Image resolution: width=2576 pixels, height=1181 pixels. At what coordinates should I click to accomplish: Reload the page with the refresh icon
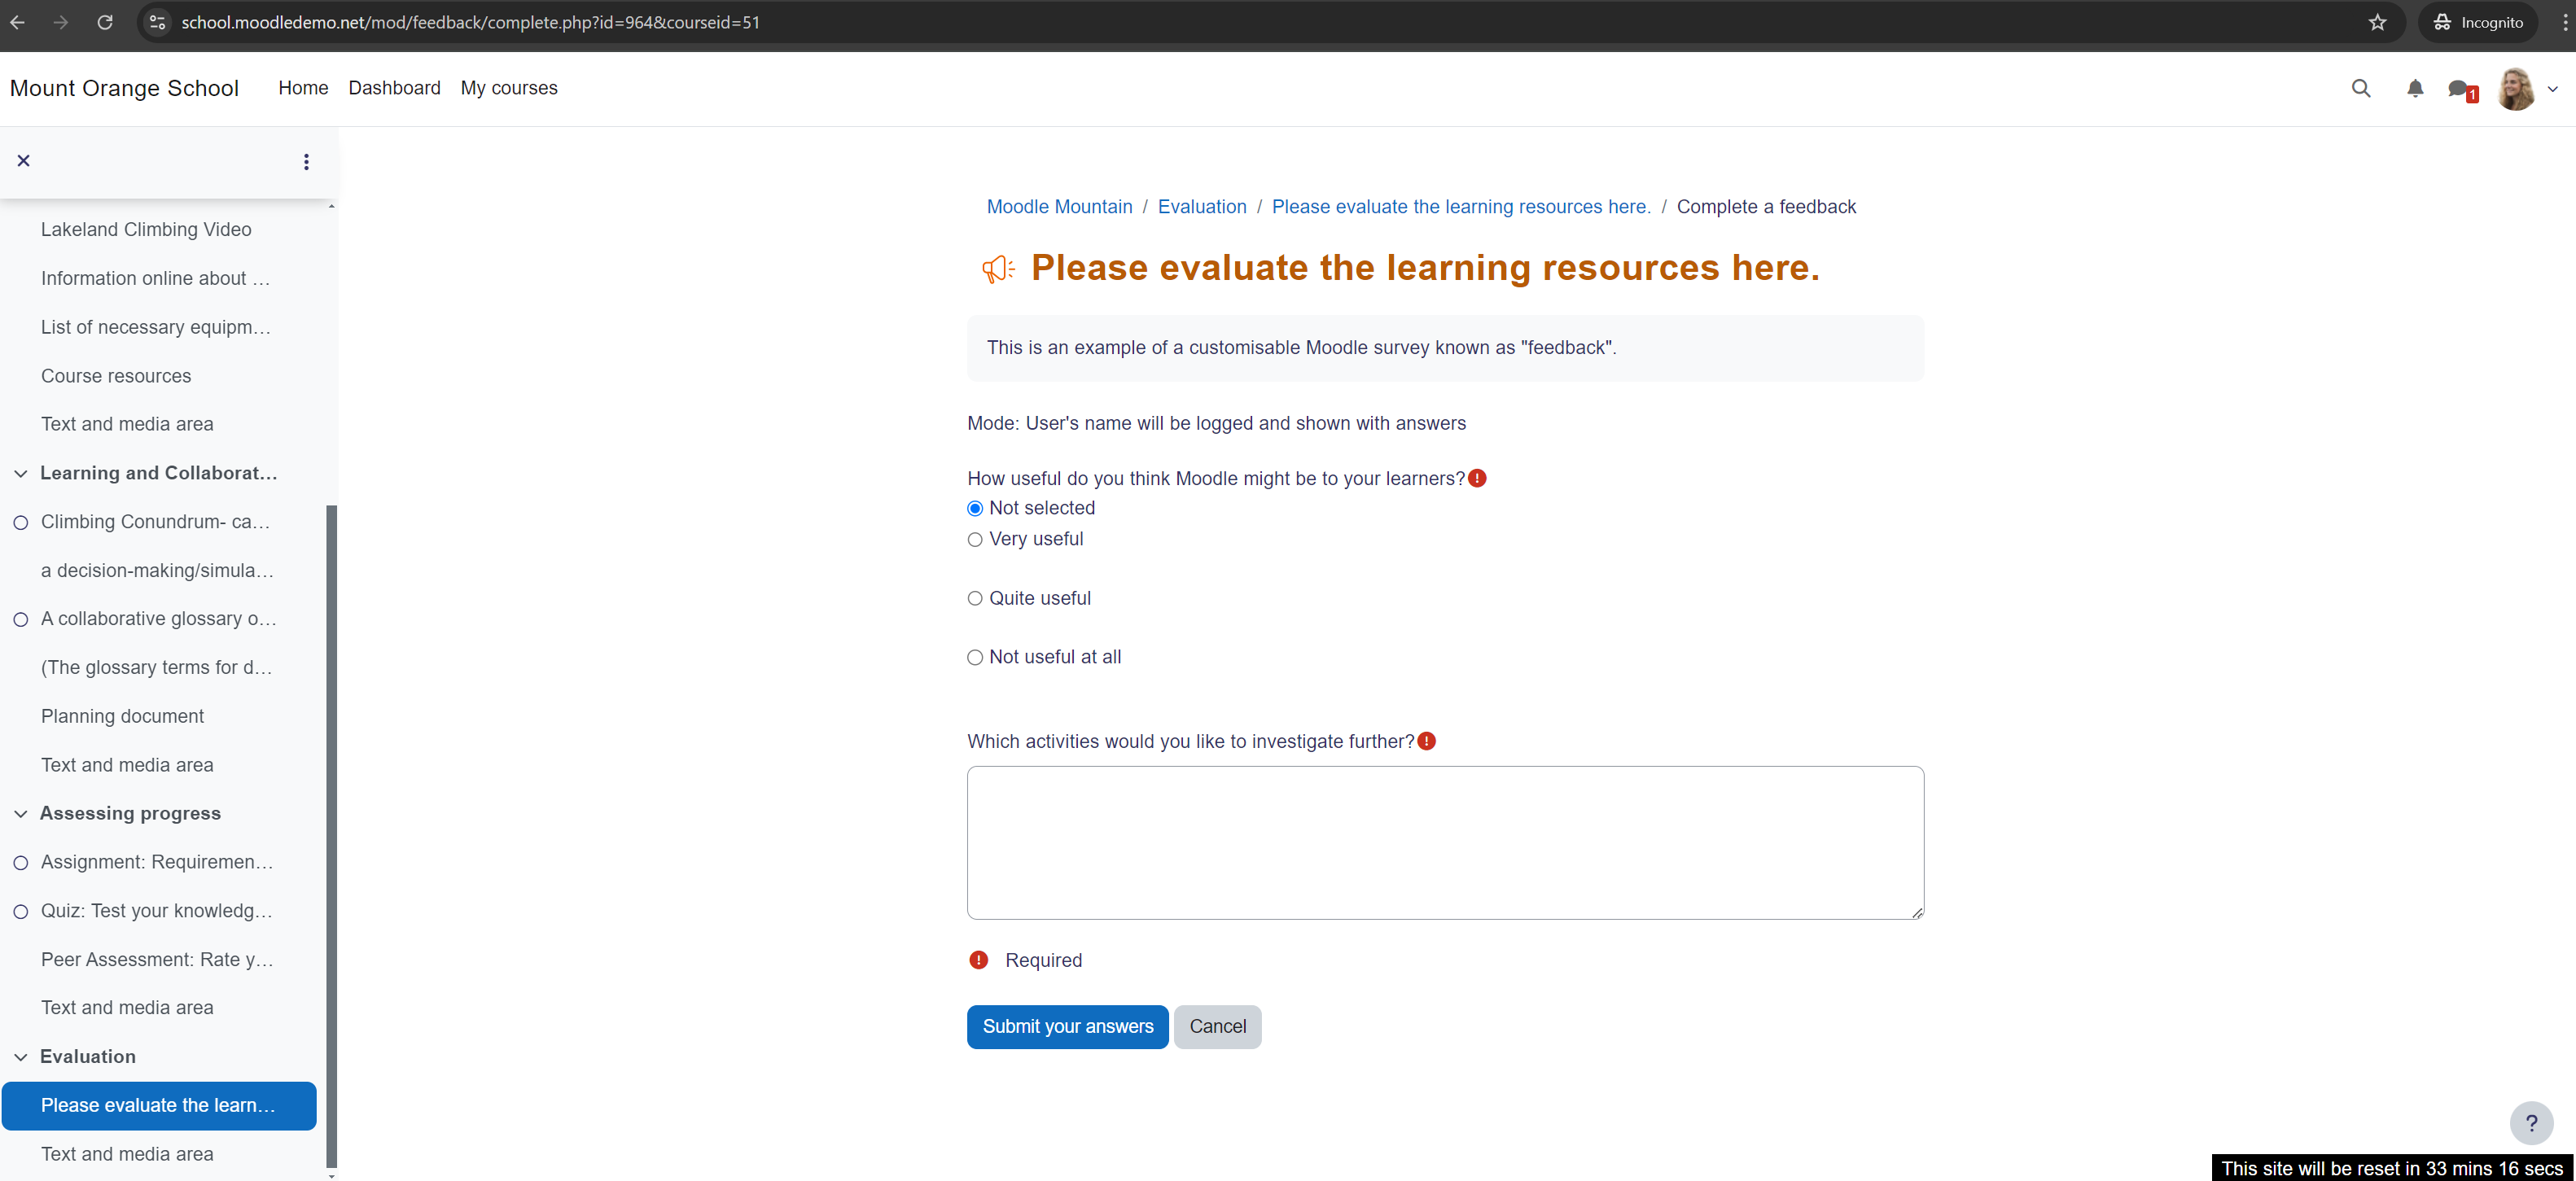click(105, 22)
